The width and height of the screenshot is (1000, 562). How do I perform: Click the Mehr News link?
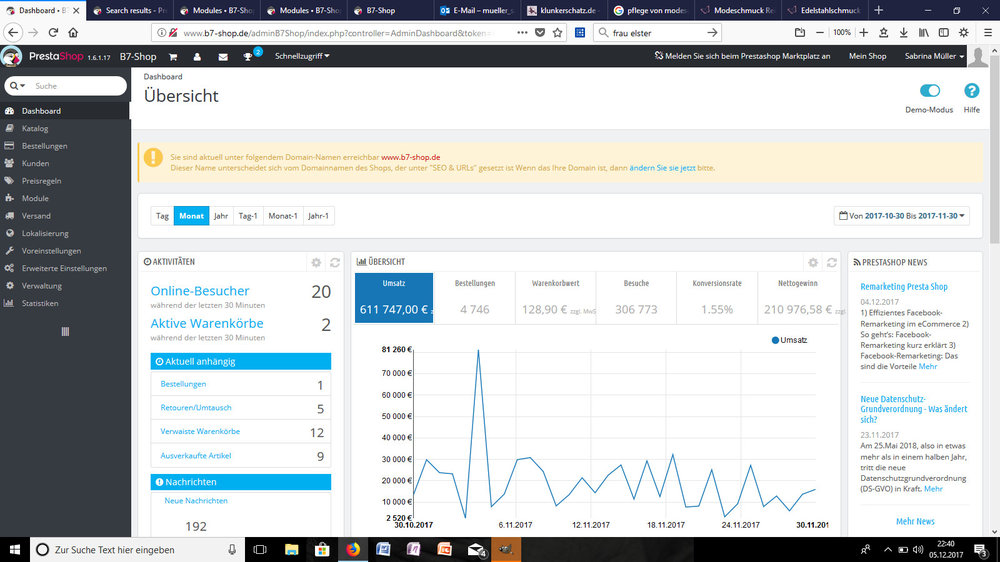tap(915, 521)
